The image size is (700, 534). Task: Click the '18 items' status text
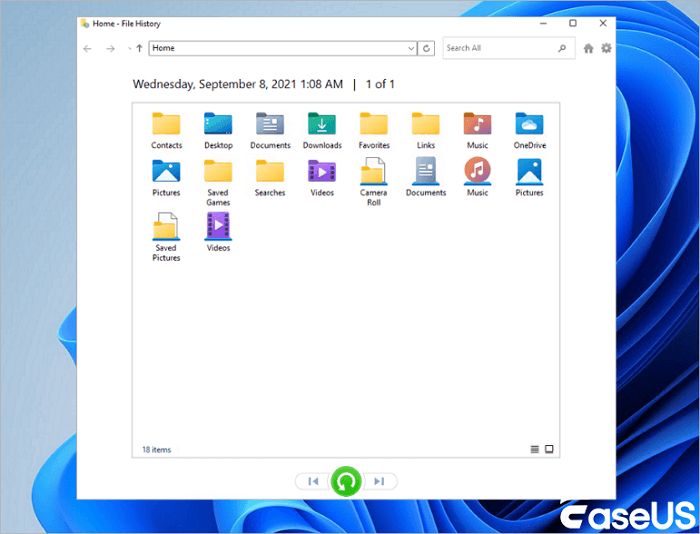click(156, 450)
